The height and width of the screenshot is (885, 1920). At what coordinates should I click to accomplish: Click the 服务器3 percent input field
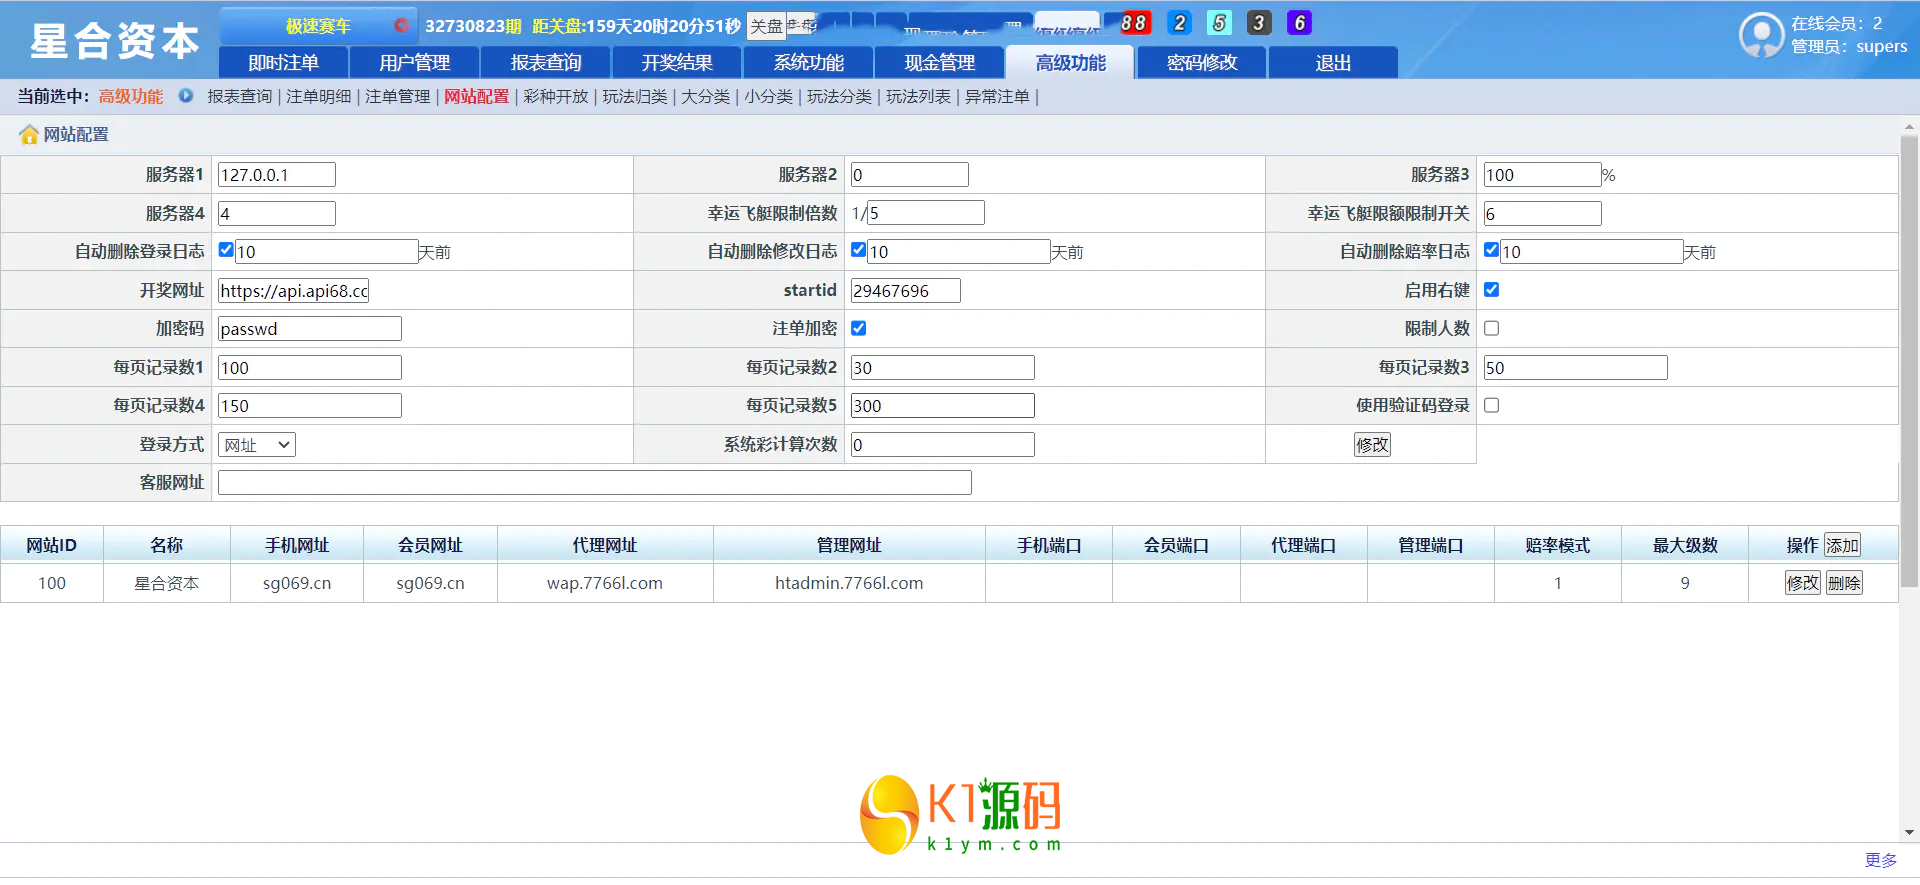point(1543,175)
